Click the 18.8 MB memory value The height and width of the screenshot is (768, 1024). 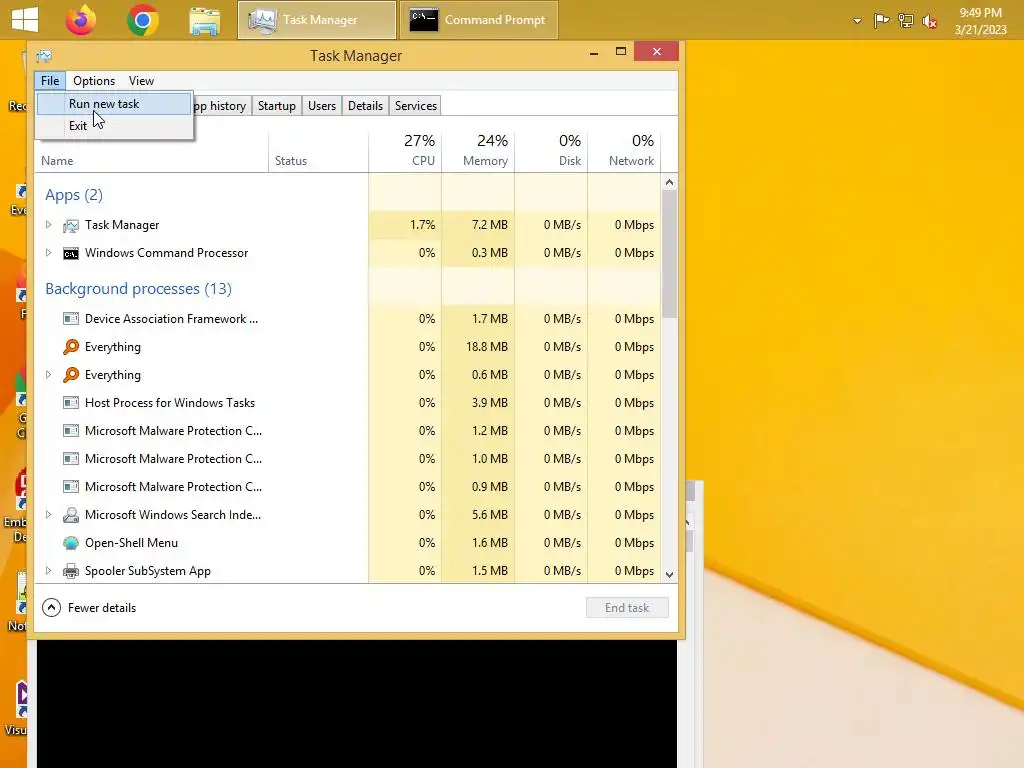tap(487, 347)
